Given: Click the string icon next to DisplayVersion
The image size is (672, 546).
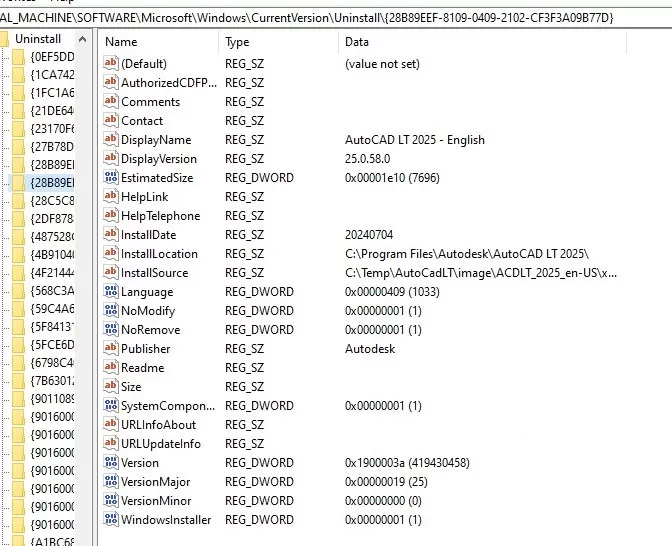Looking at the screenshot, I should pyautogui.click(x=111, y=158).
